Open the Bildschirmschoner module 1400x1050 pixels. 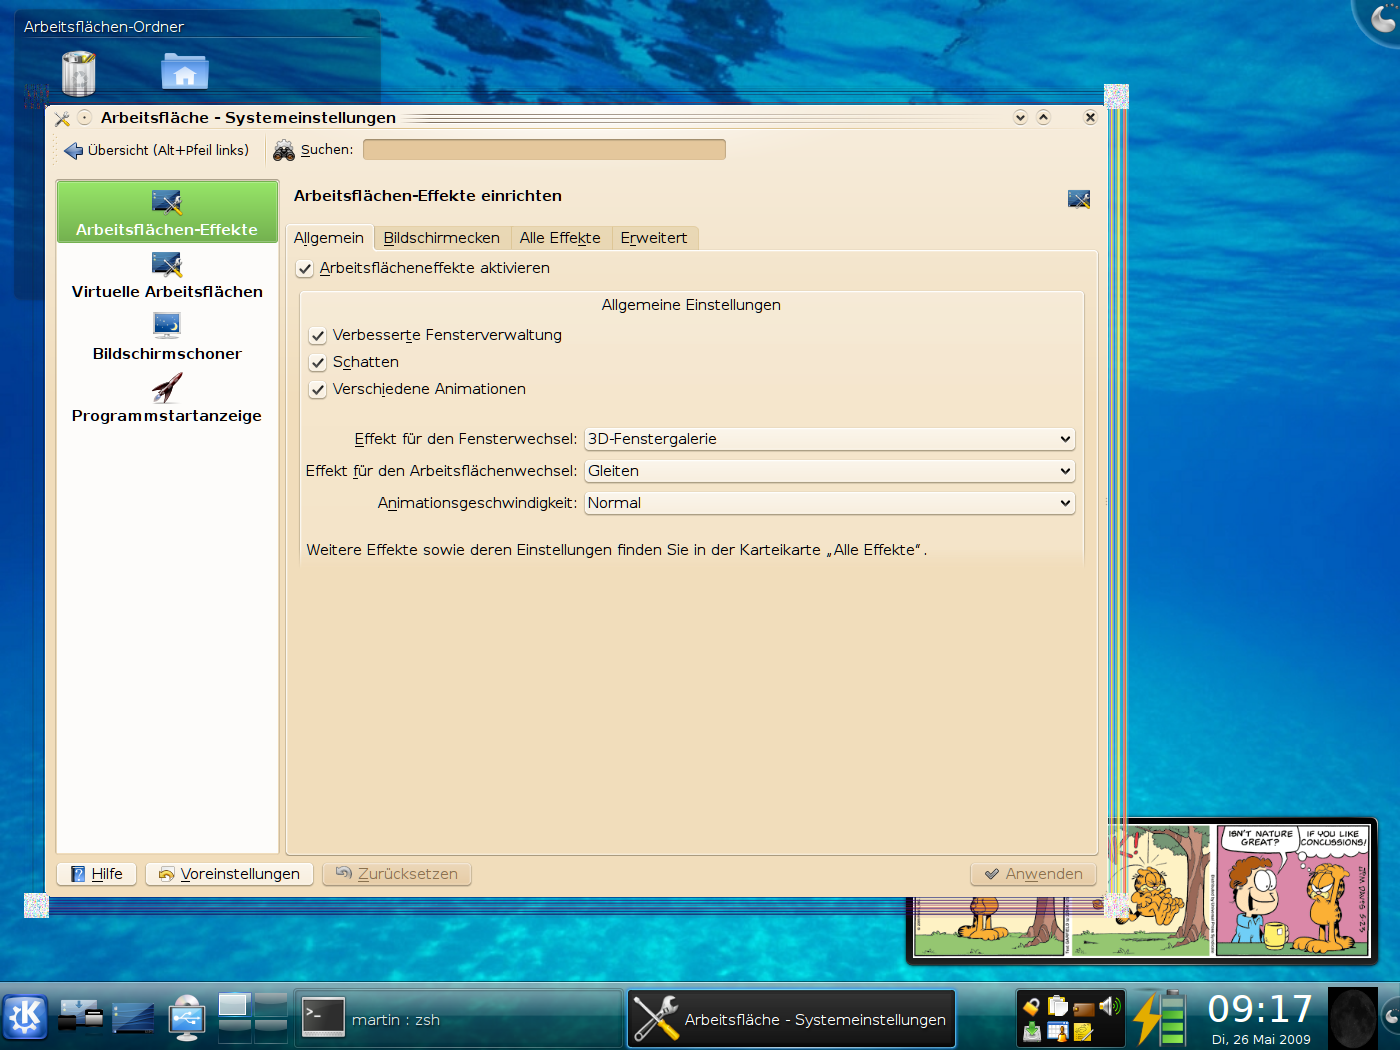pos(167,338)
